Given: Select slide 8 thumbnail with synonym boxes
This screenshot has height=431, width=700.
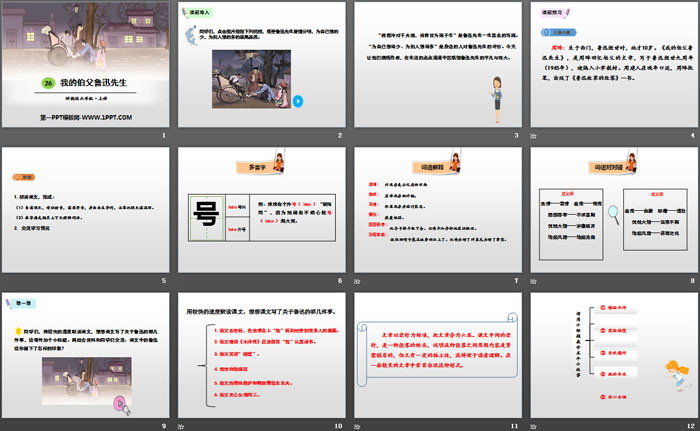Looking at the screenshot, I should (x=614, y=210).
